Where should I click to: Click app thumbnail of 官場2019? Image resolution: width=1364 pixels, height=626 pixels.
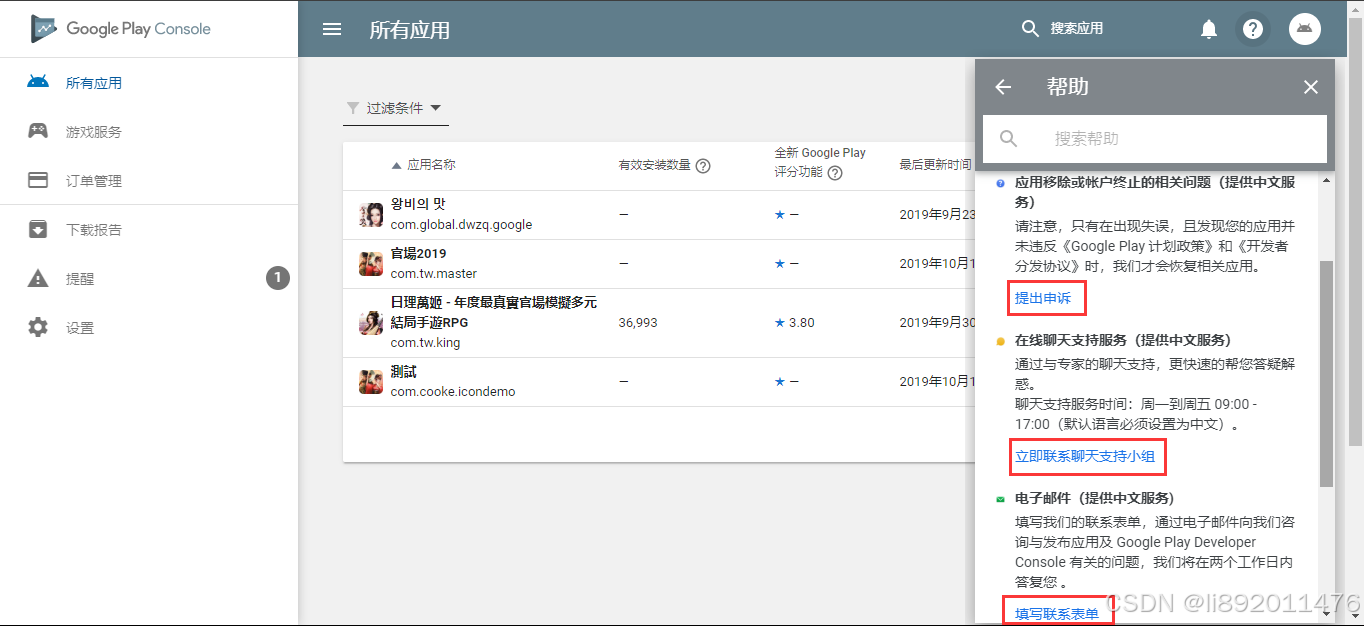tap(371, 263)
